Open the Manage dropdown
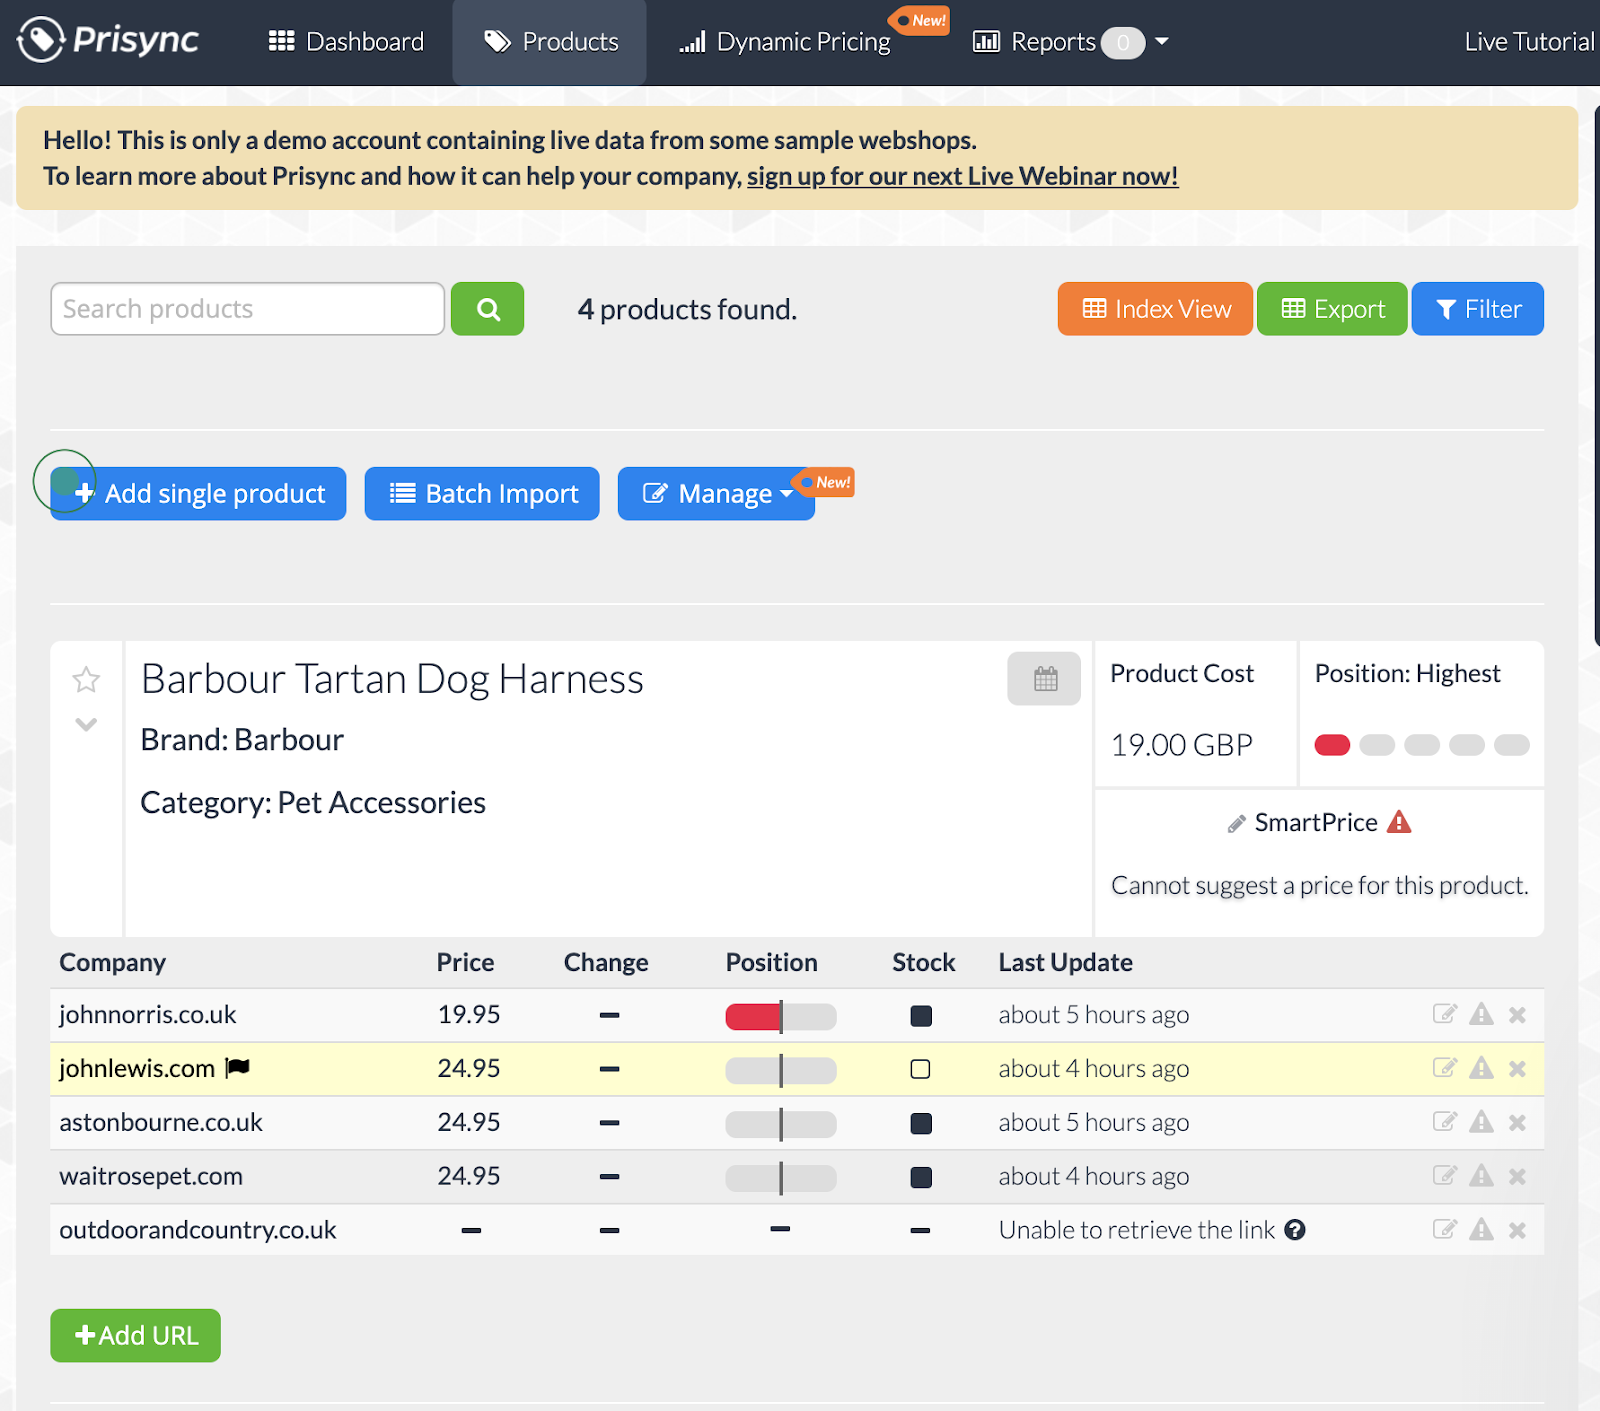1600x1411 pixels. point(716,494)
